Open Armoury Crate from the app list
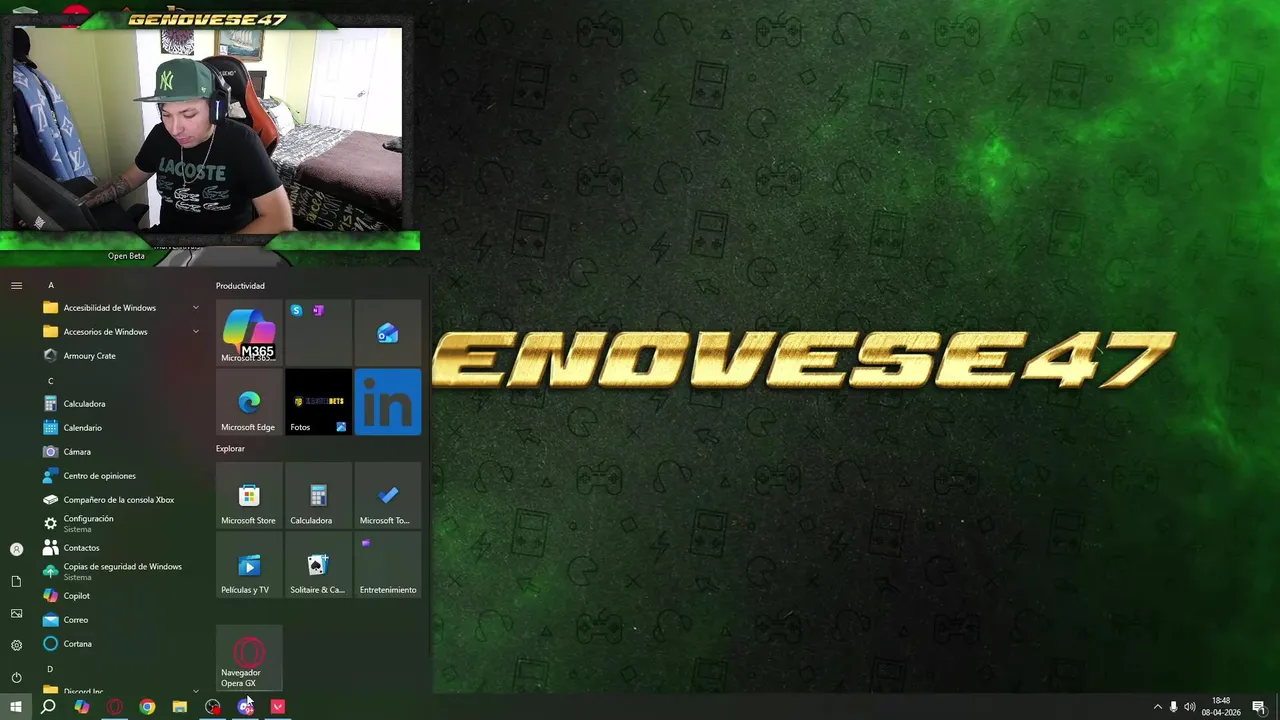Viewport: 1280px width, 720px height. click(x=121, y=356)
